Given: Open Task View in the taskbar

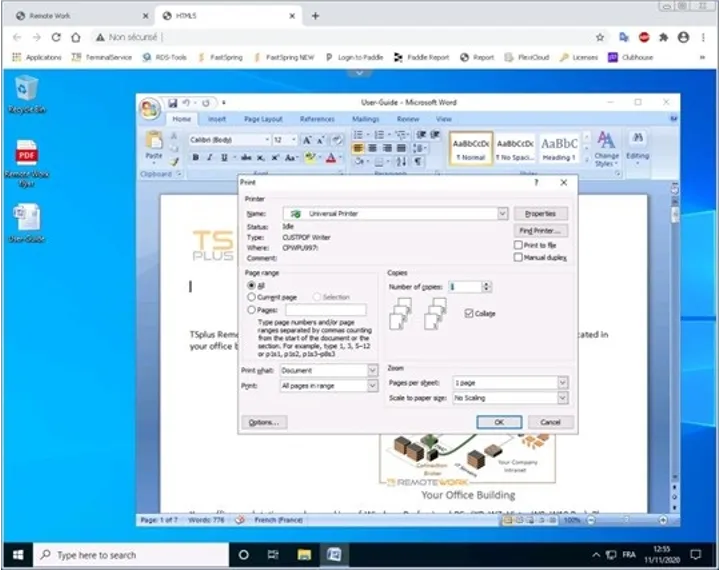Looking at the screenshot, I should click(273, 555).
